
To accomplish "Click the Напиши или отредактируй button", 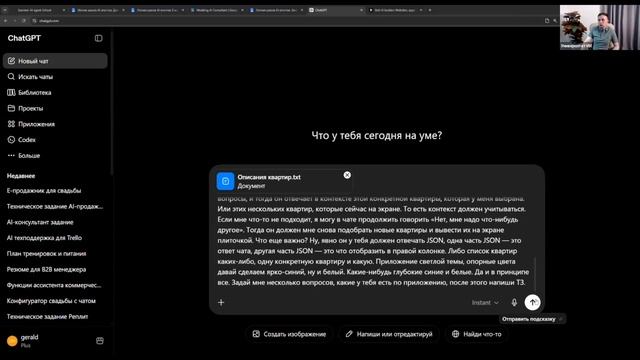I will click(x=389, y=334).
